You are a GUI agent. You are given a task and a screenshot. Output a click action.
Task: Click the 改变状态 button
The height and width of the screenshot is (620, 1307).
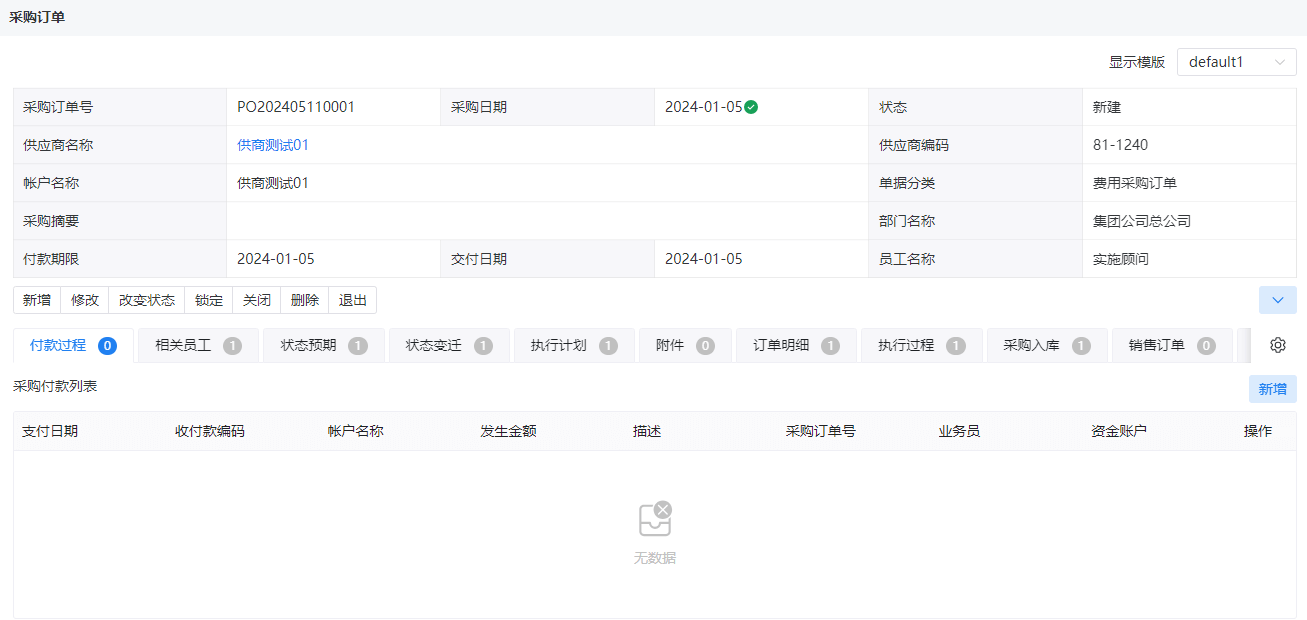click(147, 300)
